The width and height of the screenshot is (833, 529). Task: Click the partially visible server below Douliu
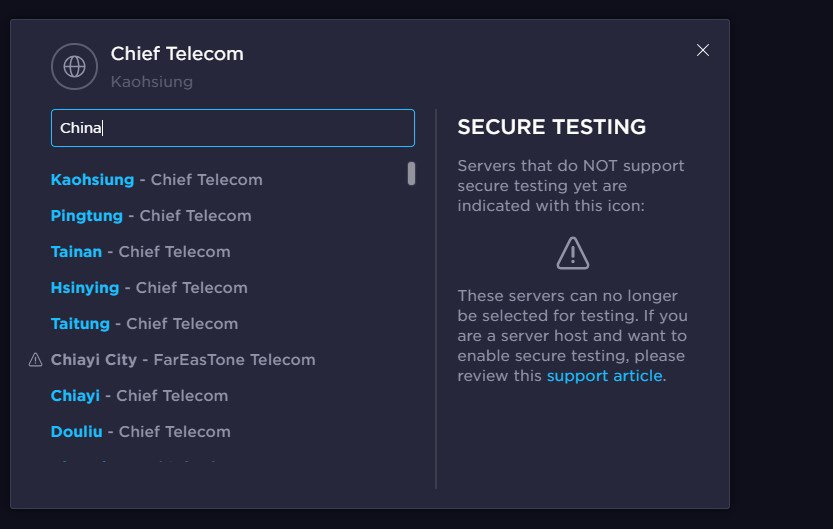coord(140,465)
